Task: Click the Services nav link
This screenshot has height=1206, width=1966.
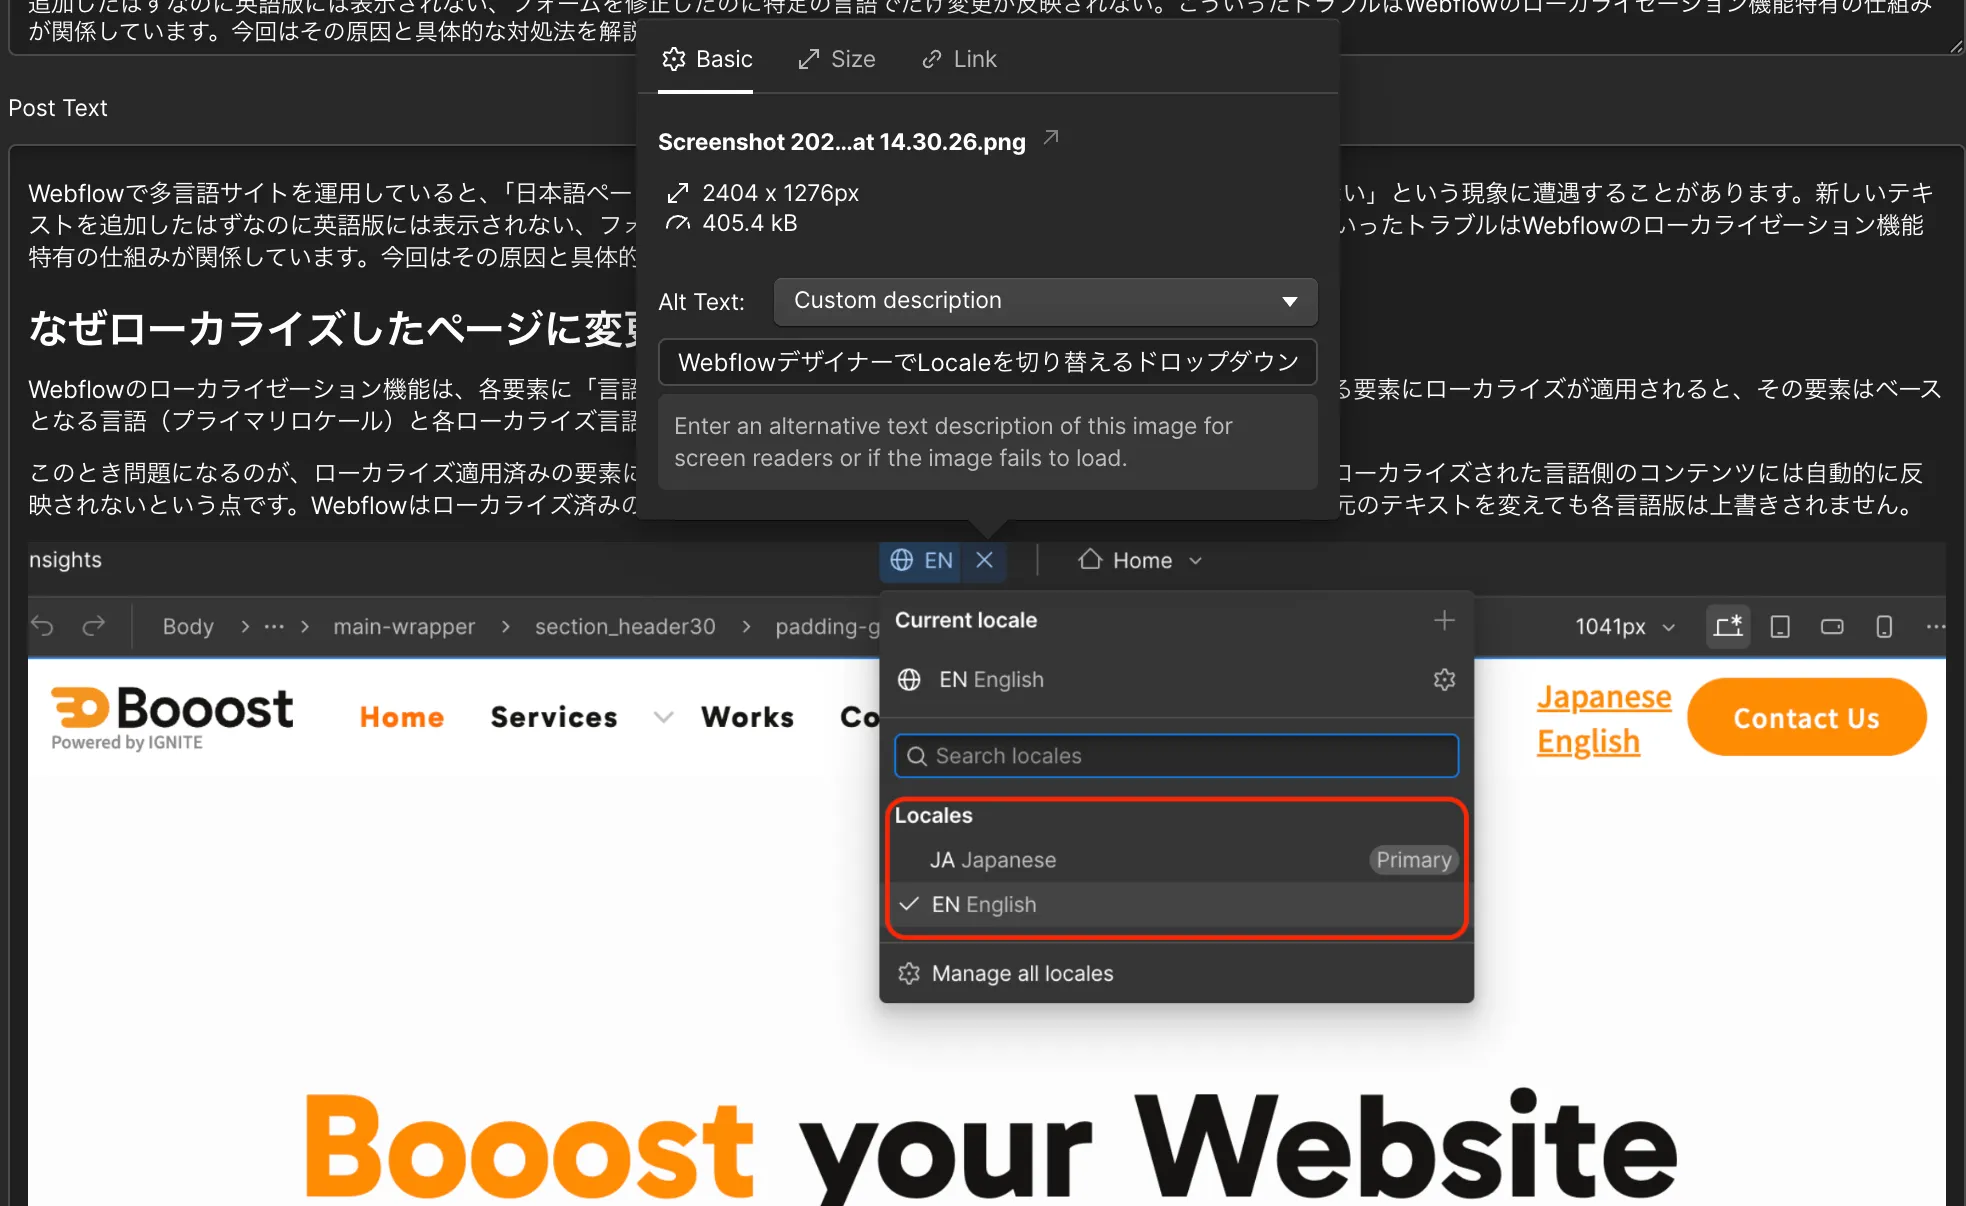Action: (554, 717)
